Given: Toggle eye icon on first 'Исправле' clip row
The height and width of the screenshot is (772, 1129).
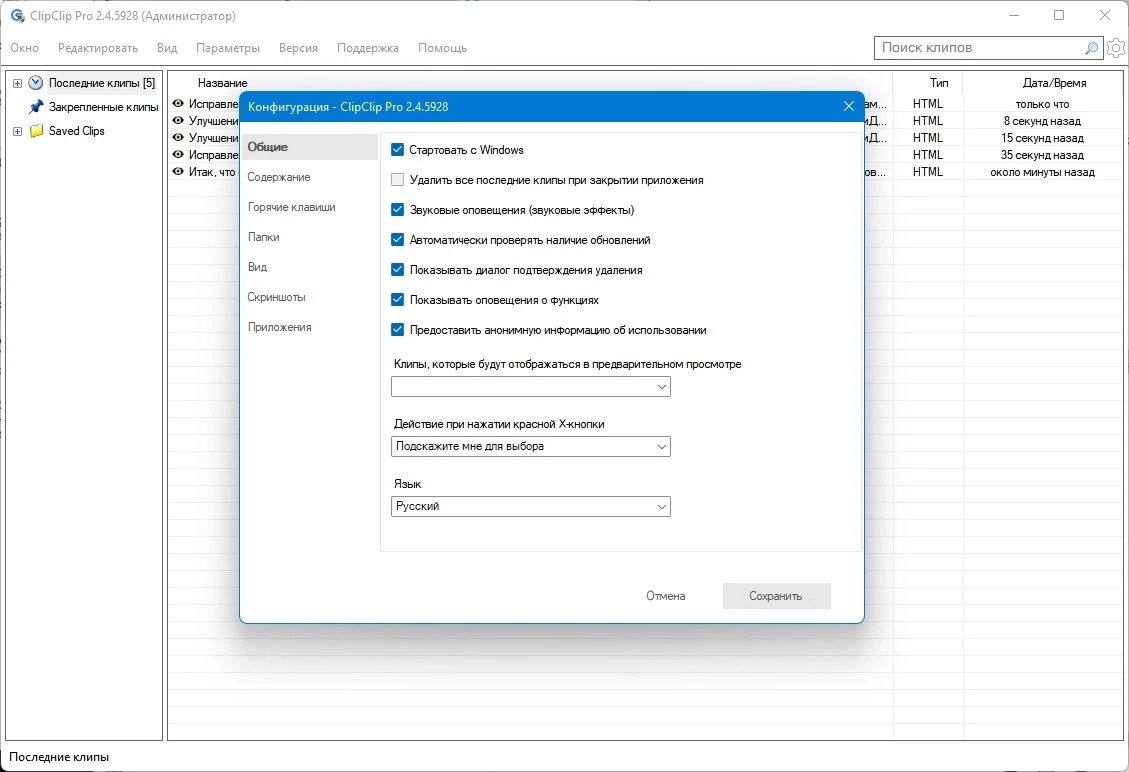Looking at the screenshot, I should [178, 104].
